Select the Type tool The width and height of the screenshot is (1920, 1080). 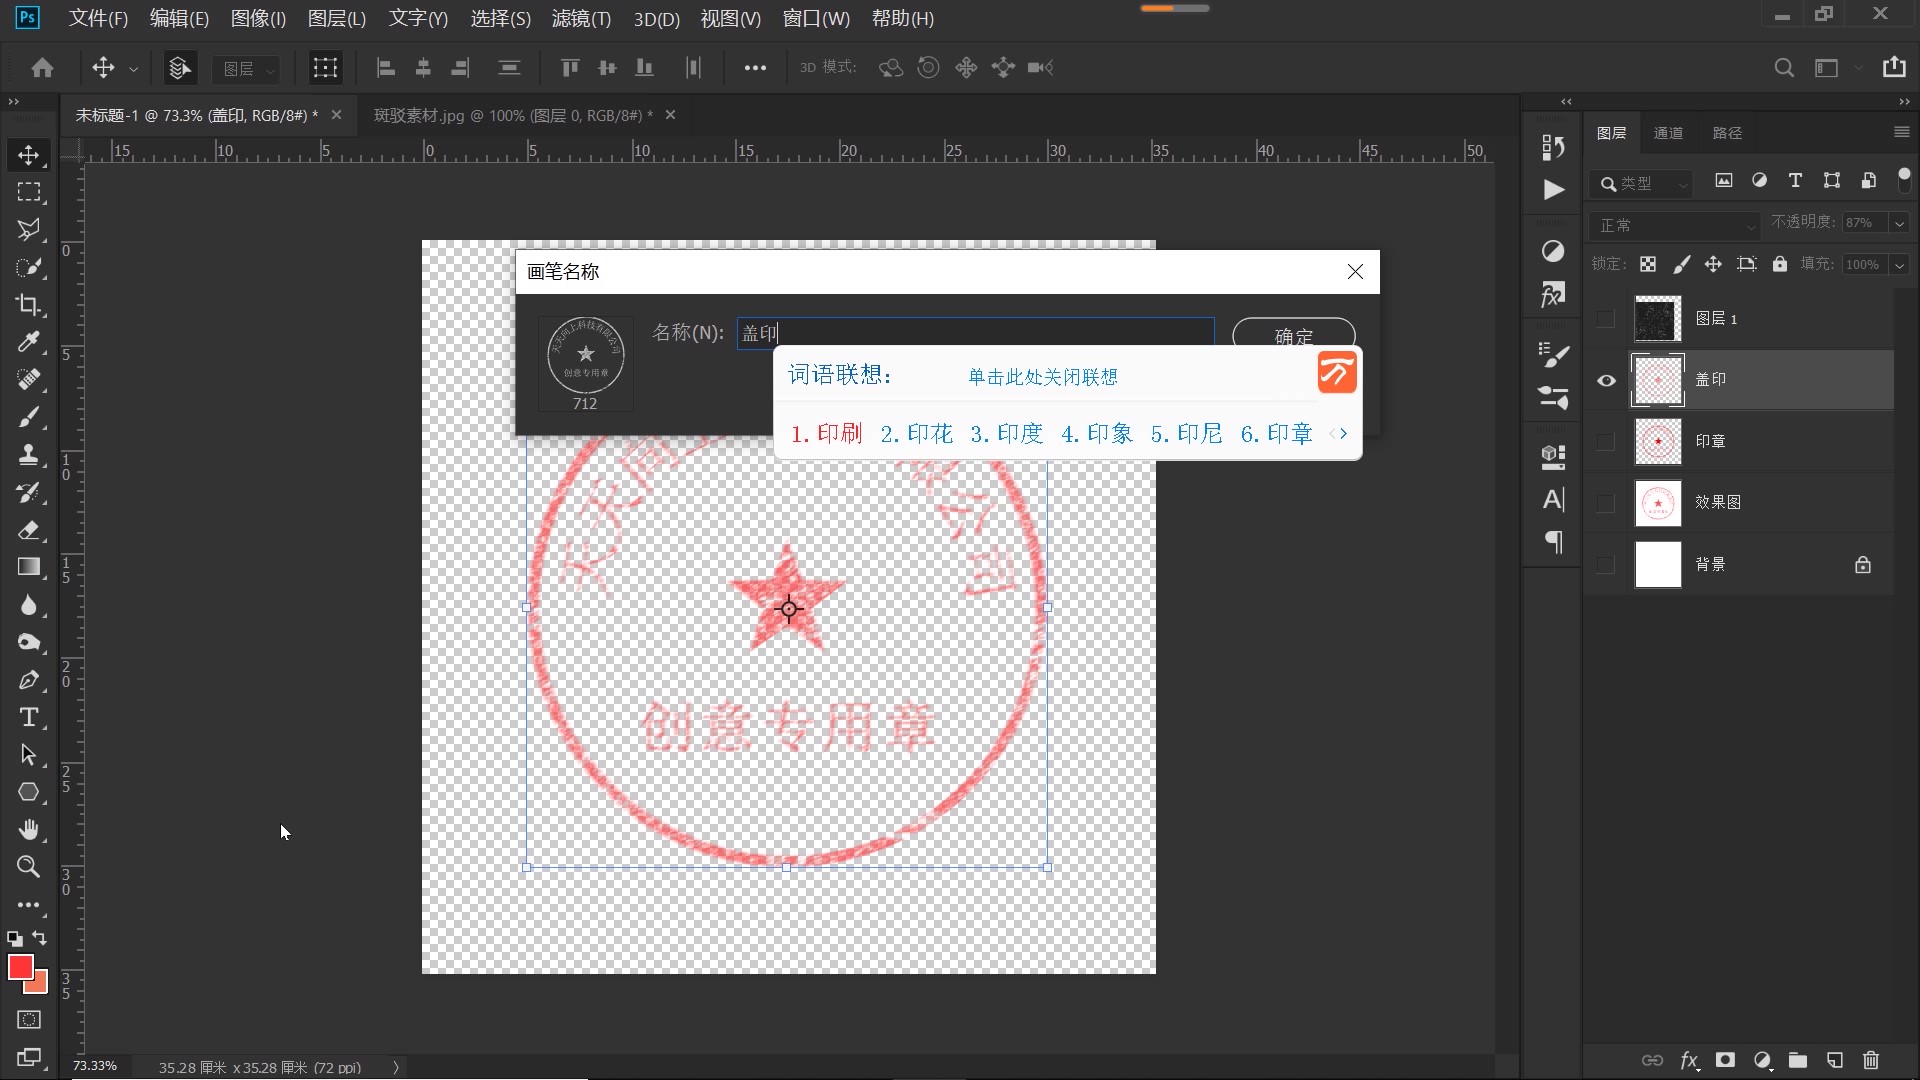(29, 717)
